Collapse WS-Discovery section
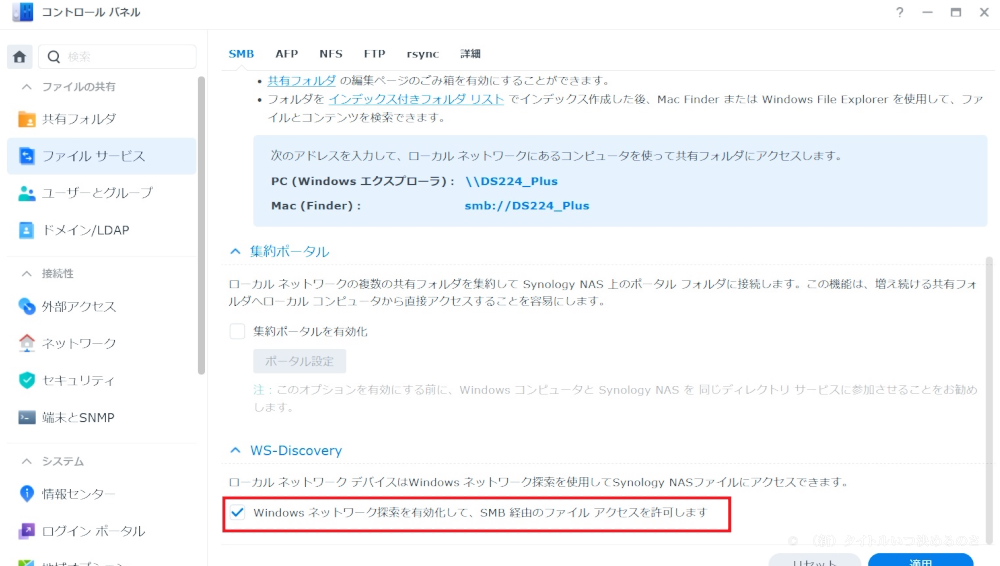This screenshot has width=1000, height=566. tap(235, 451)
